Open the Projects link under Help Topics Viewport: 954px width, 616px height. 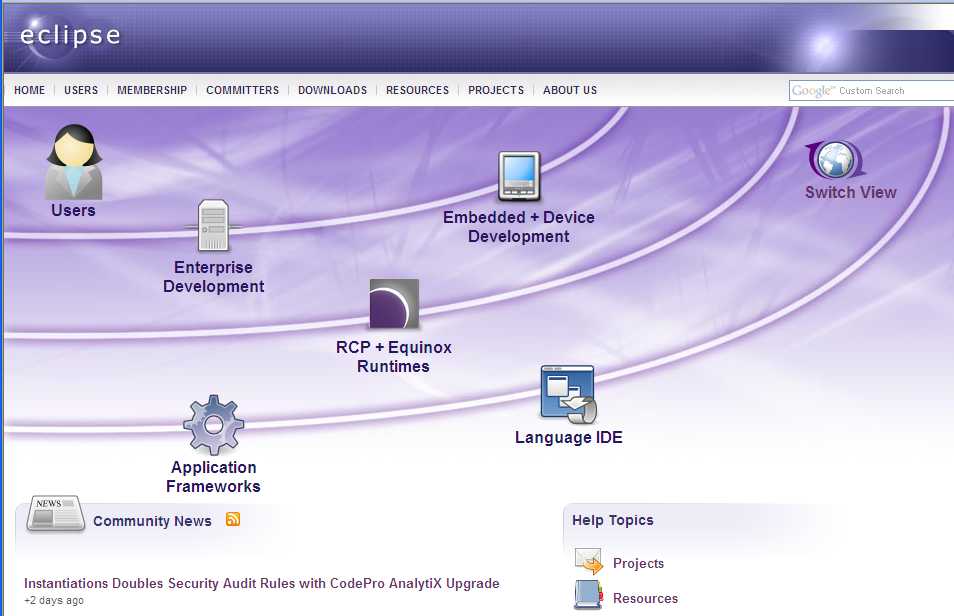point(638,564)
